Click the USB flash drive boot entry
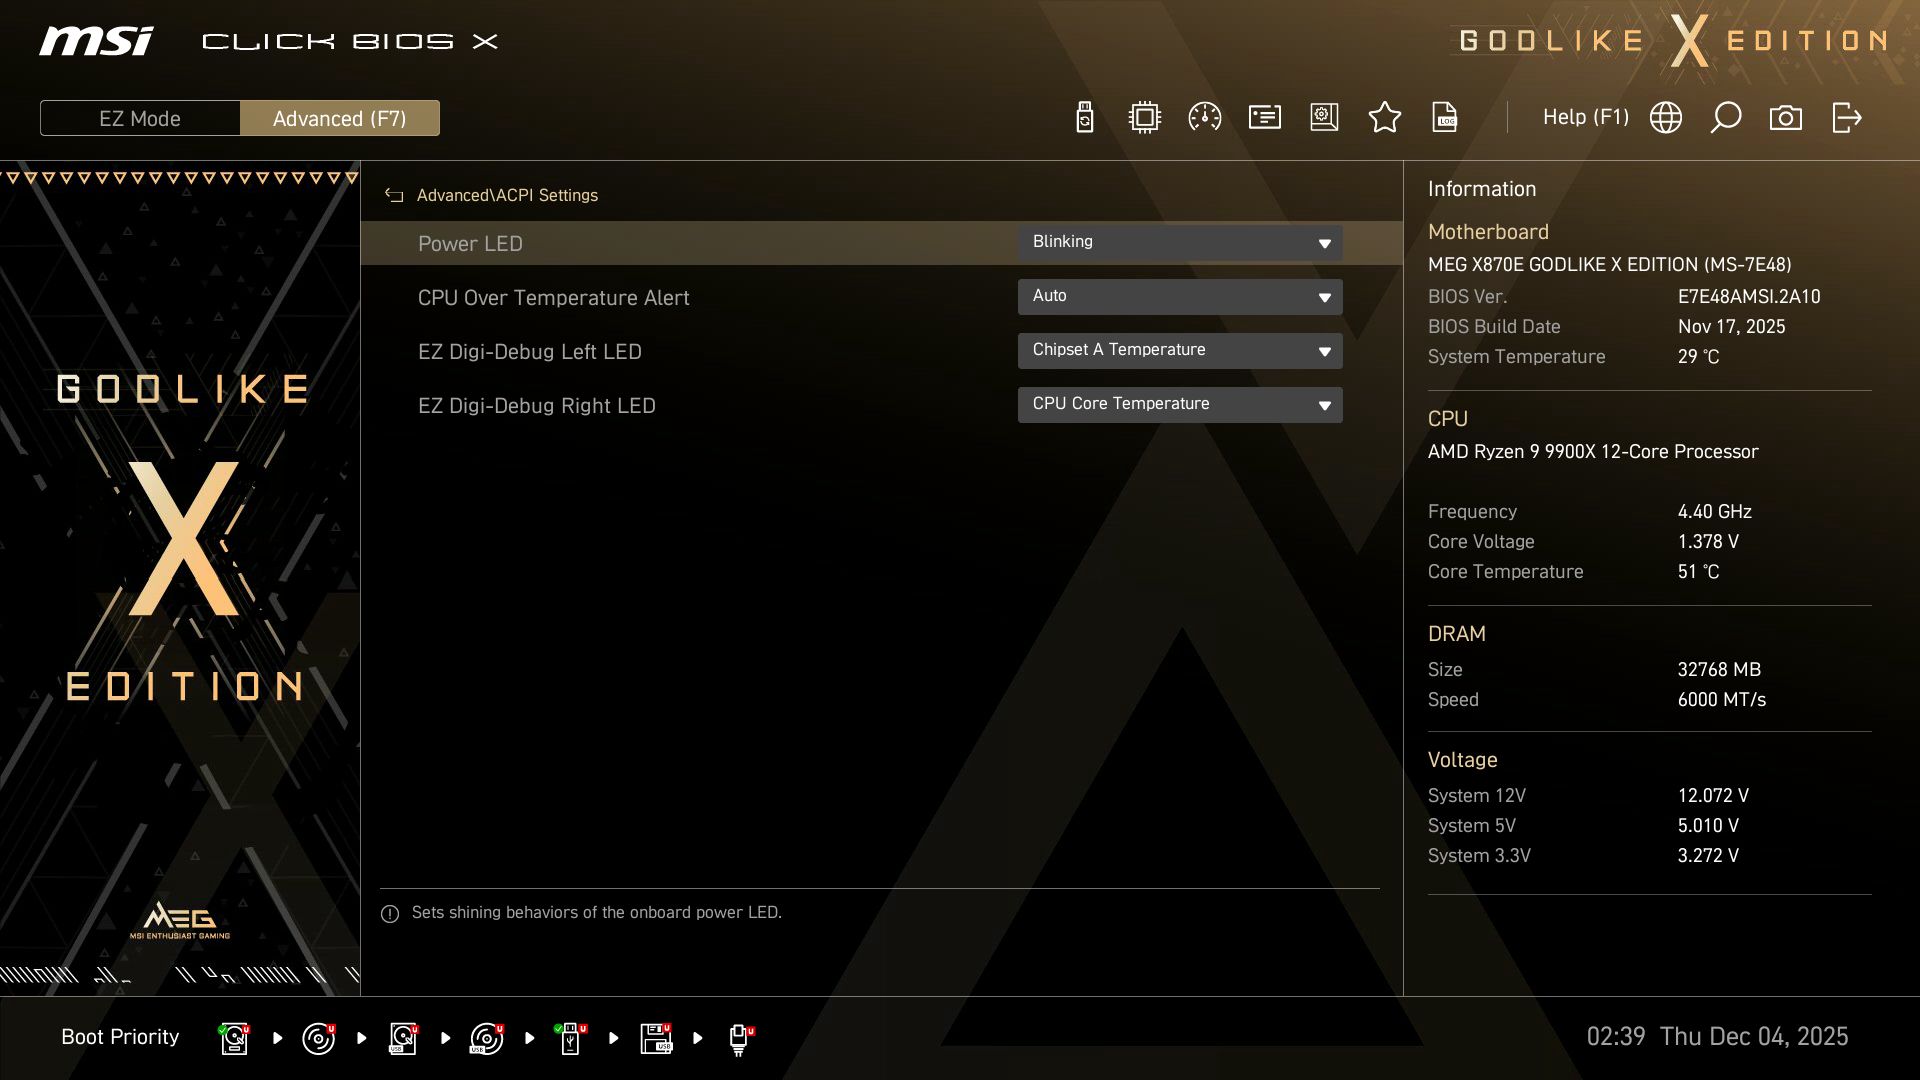 (x=571, y=1038)
